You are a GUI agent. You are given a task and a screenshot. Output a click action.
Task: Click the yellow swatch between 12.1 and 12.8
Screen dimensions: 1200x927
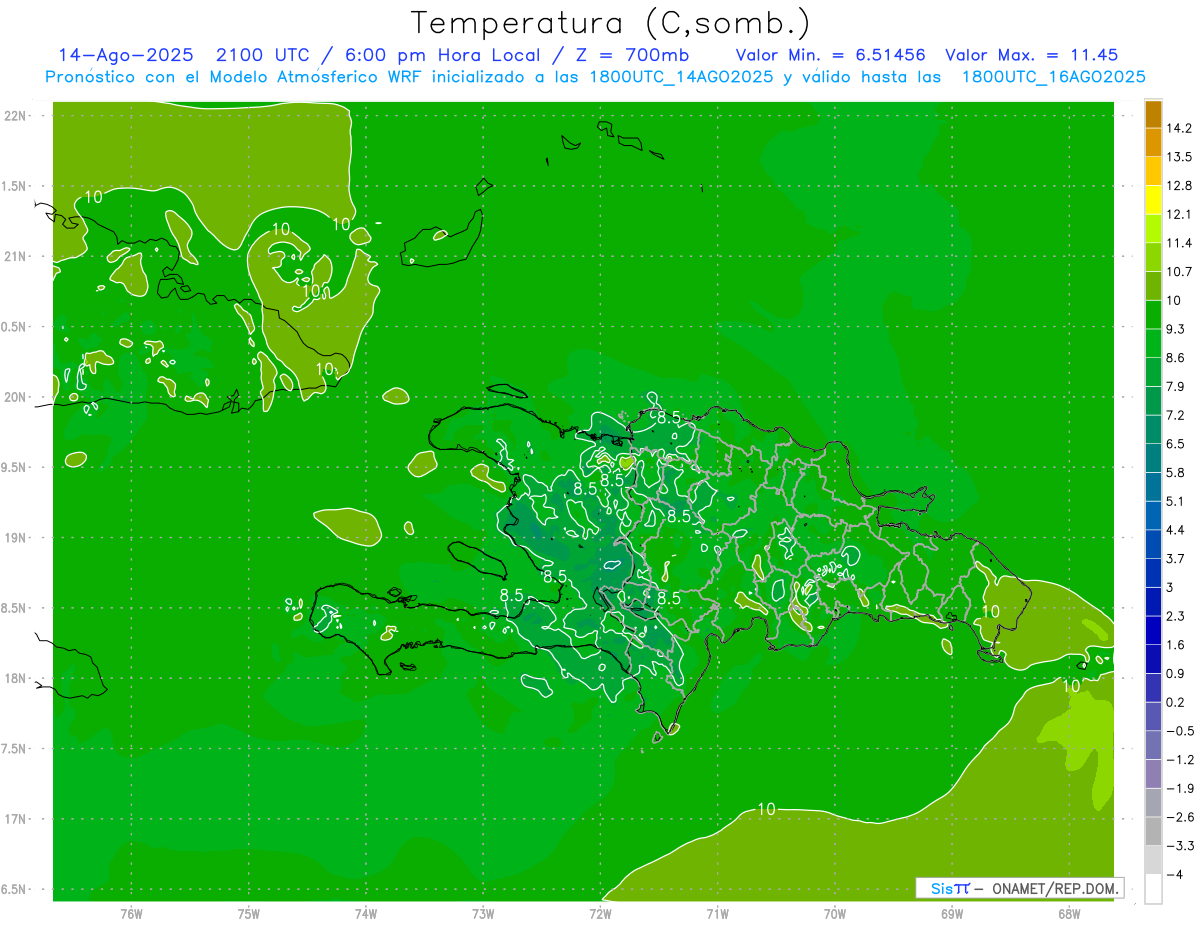(1153, 200)
